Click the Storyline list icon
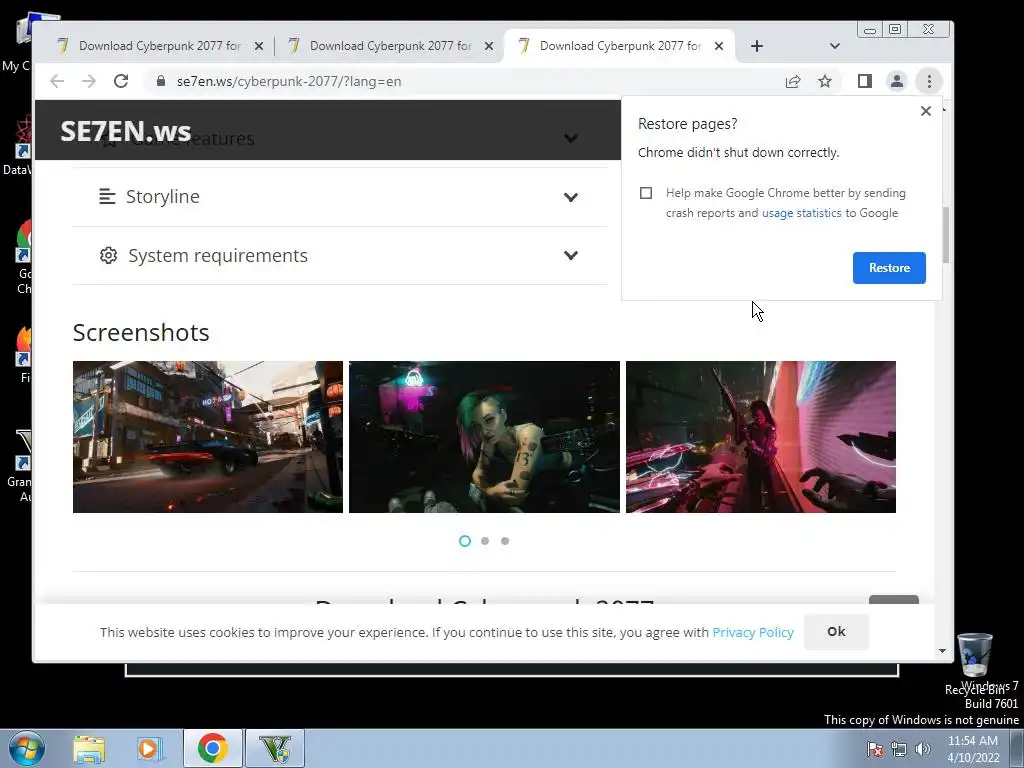The height and width of the screenshot is (768, 1024). 107,197
